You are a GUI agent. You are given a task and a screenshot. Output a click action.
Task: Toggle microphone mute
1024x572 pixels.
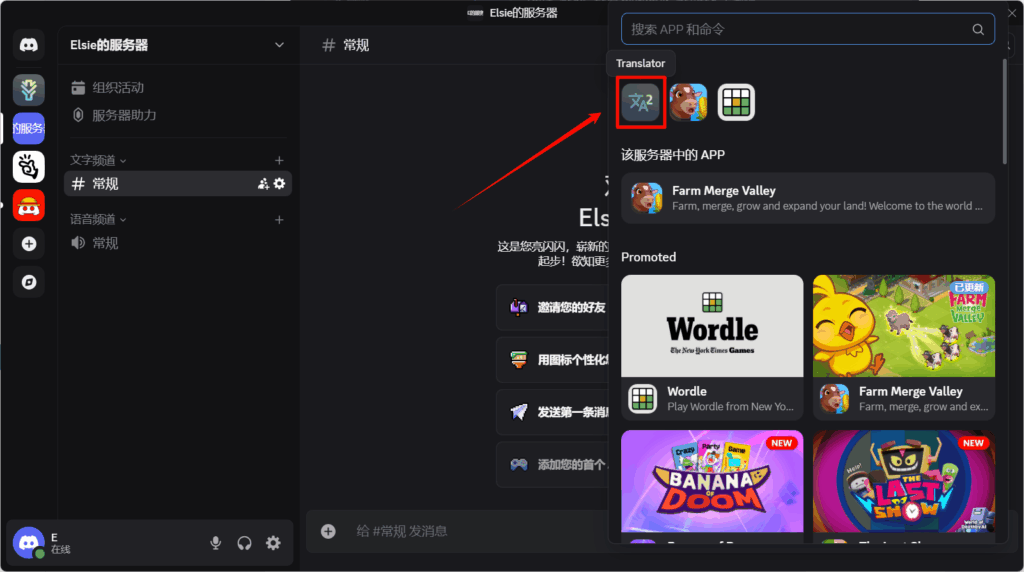[216, 543]
